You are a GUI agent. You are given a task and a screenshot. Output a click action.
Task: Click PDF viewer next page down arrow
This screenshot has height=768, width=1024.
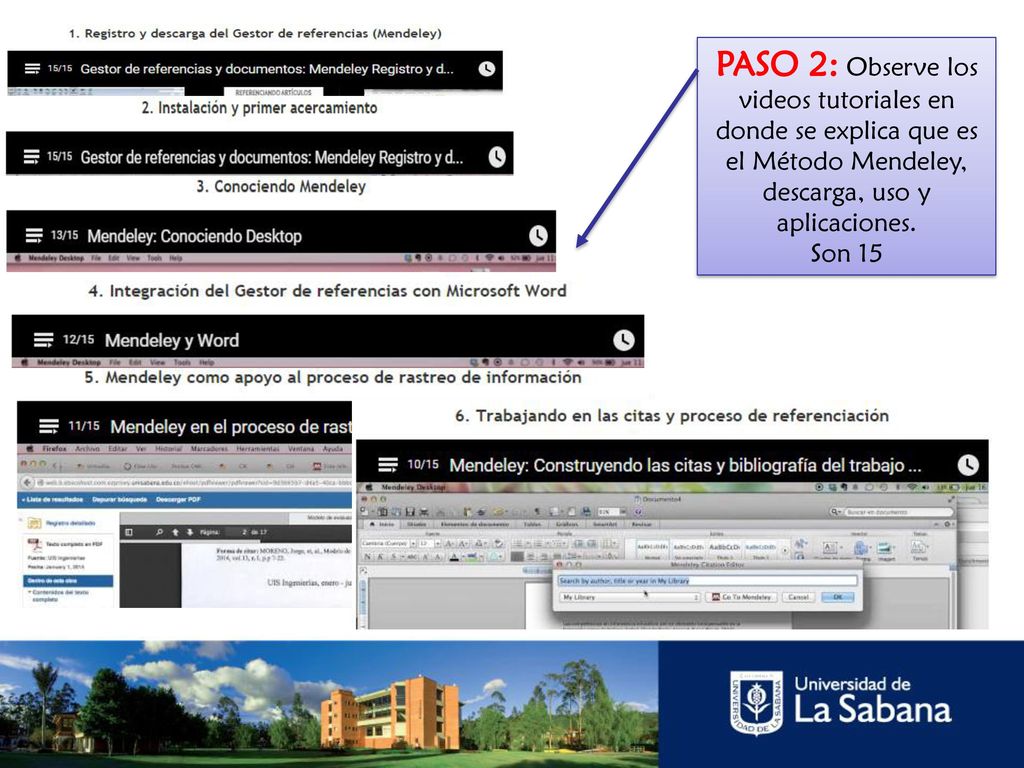[x=190, y=532]
